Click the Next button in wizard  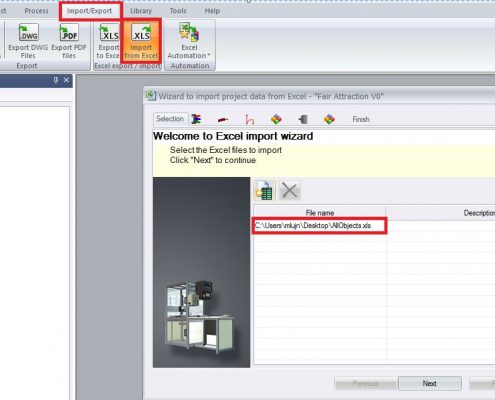pos(430,384)
